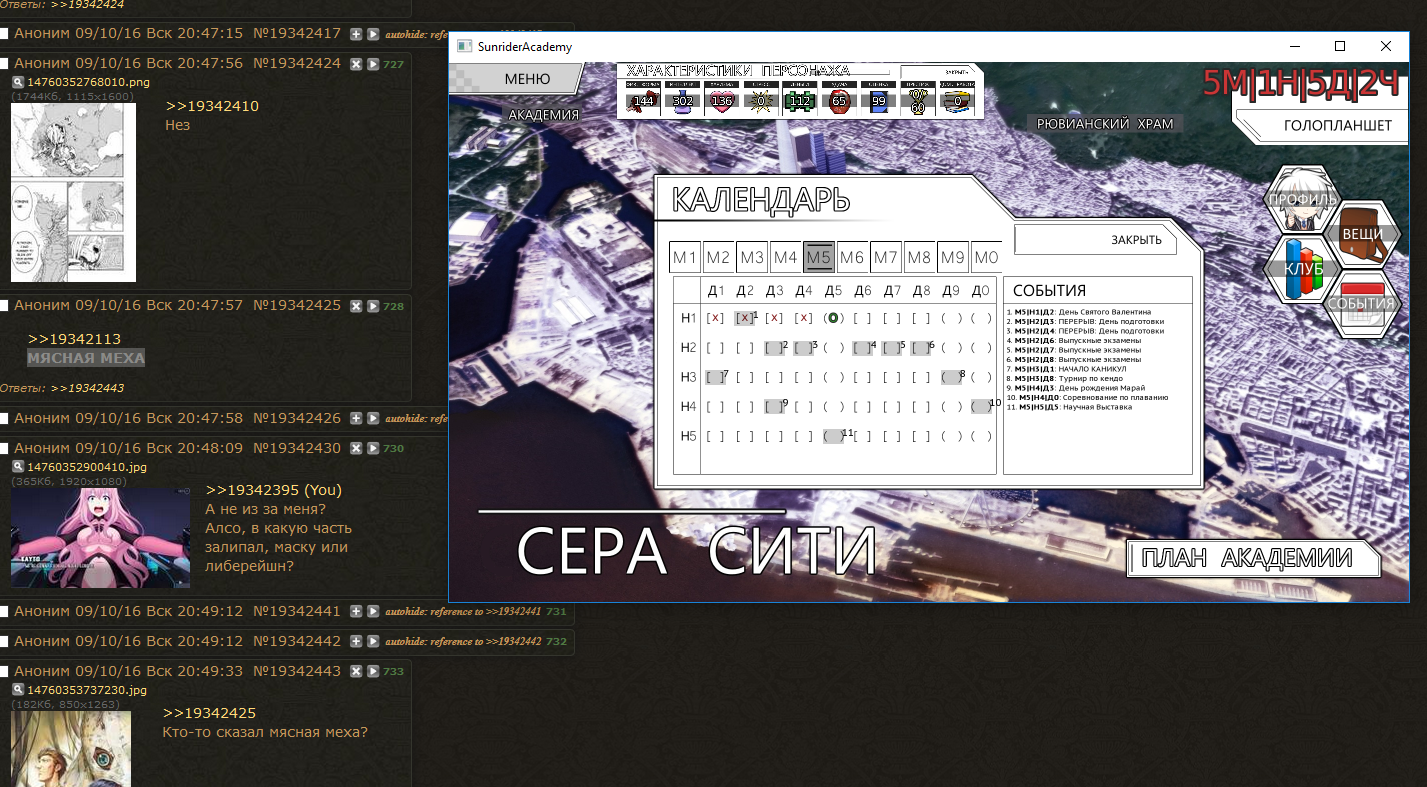Click the magnifier icon beside 14760352768010.png
Viewport: 1427px width, 787px height.
(18, 82)
